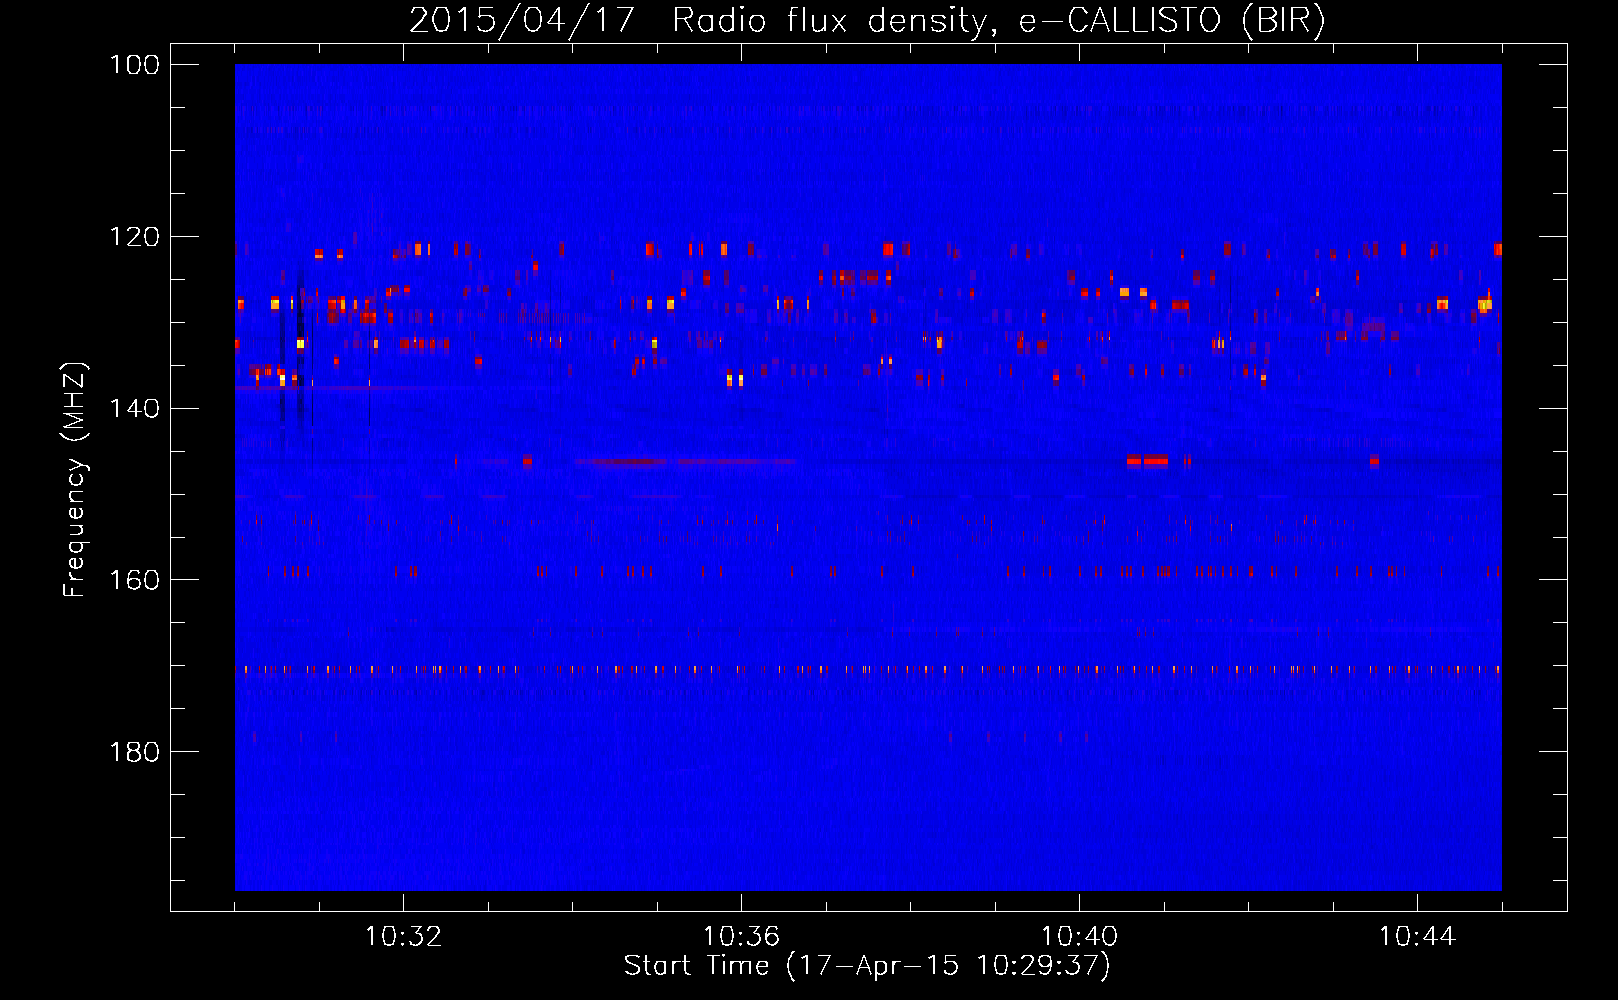Click the 180 frequency tick label
This screenshot has height=1000, width=1618.
click(x=135, y=752)
